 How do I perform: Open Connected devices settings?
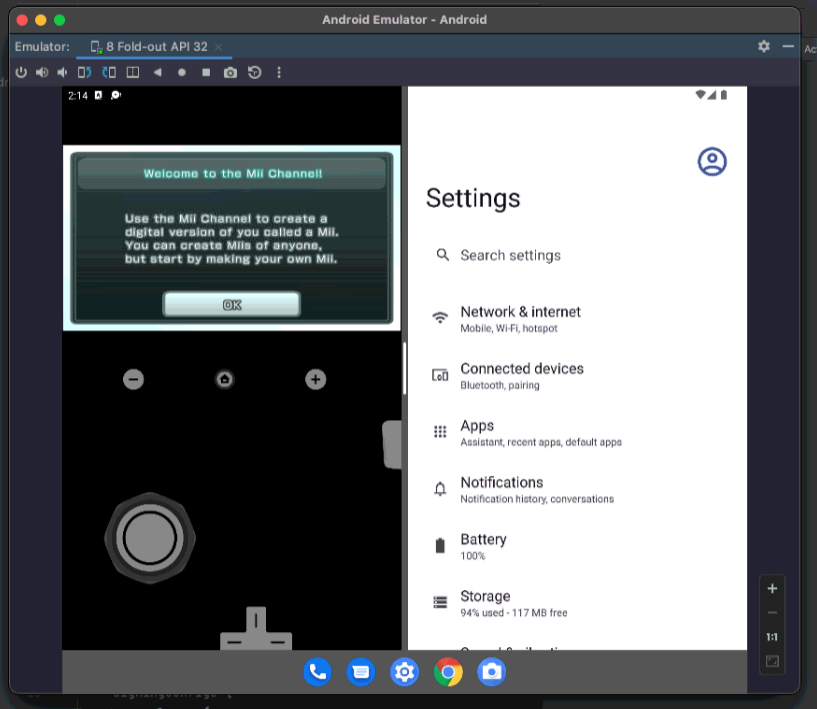(577, 376)
